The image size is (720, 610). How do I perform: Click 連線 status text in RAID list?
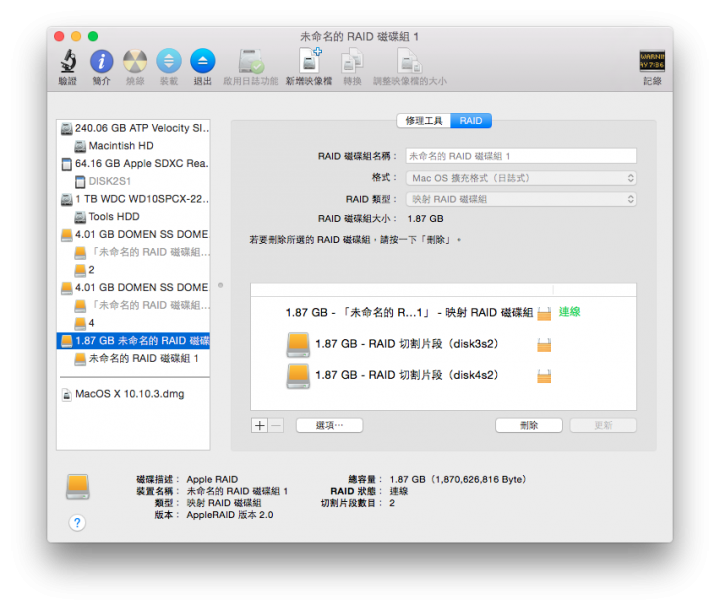pos(569,312)
